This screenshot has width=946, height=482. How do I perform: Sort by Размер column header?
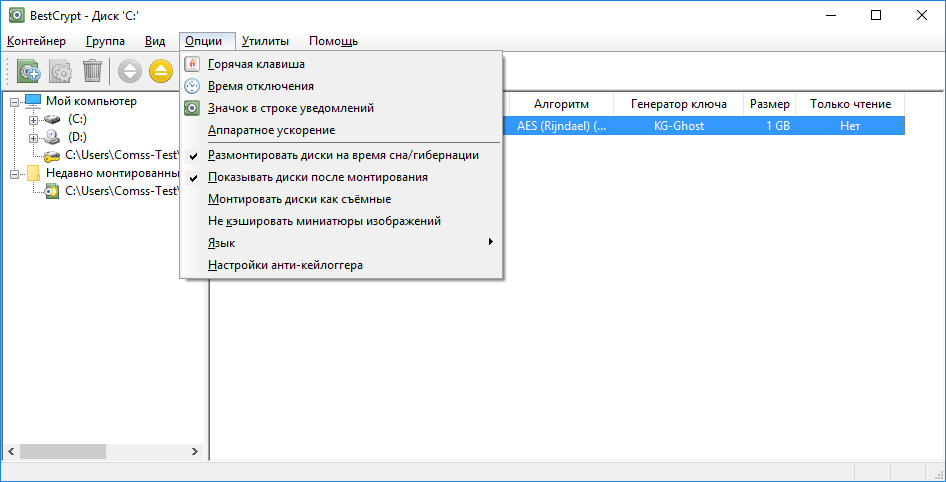click(x=770, y=104)
